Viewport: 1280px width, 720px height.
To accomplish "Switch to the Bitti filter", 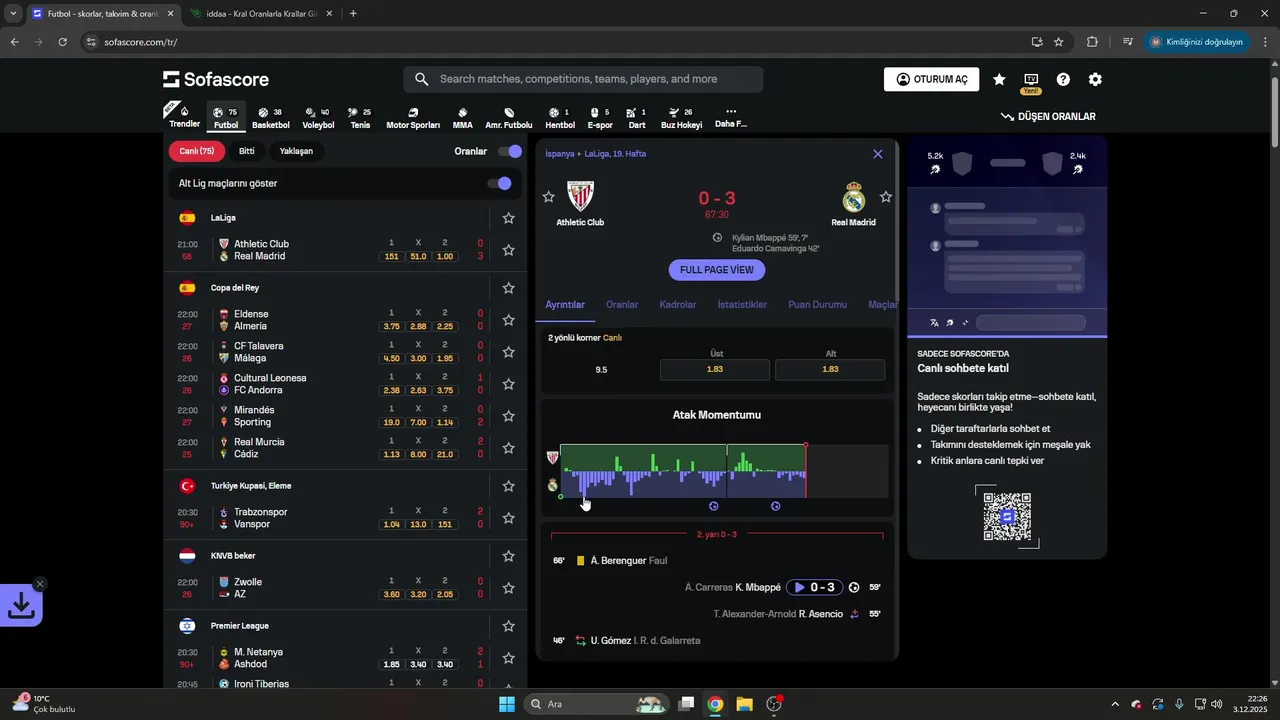I will coord(247,151).
